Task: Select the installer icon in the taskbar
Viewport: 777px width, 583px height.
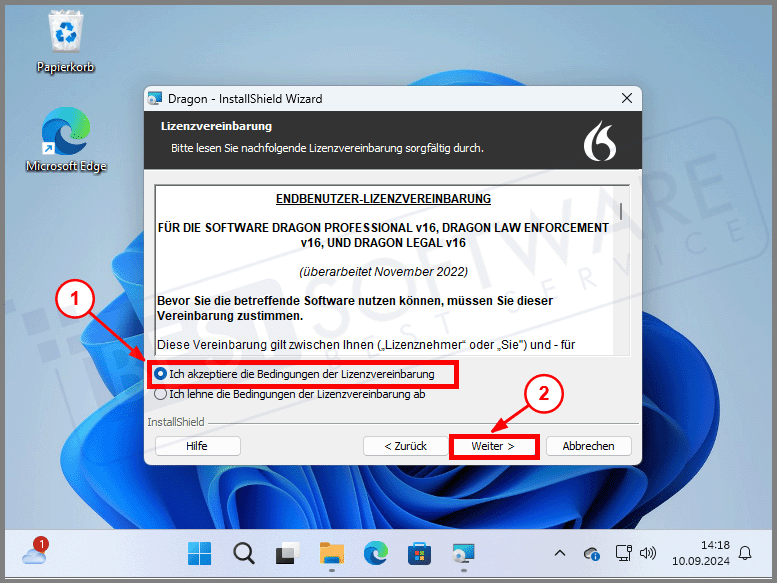Action: pyautogui.click(x=463, y=553)
